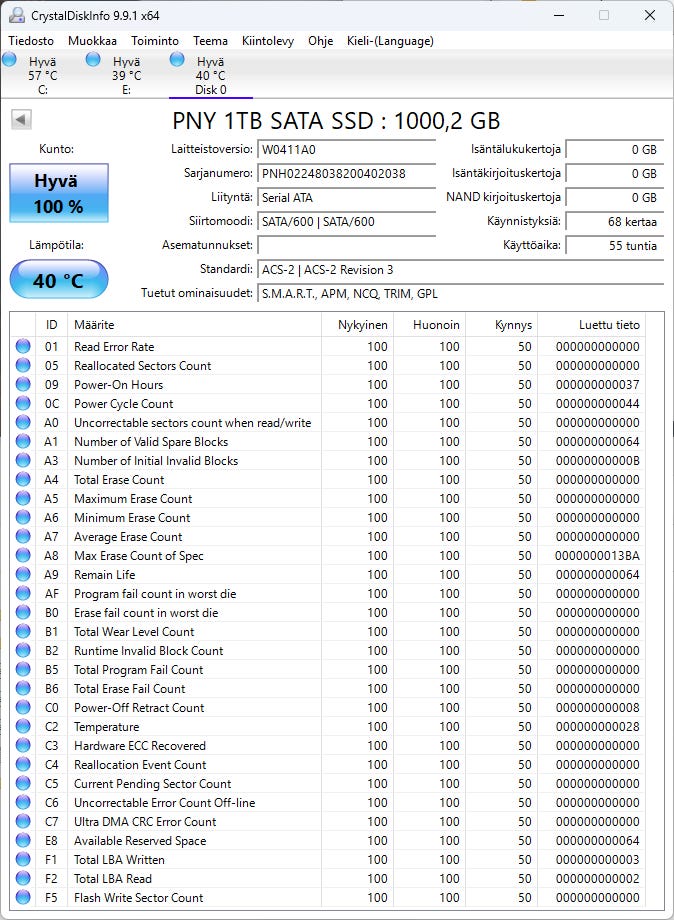This screenshot has width=674, height=920.
Task: Open the Ohje menu
Action: 320,41
